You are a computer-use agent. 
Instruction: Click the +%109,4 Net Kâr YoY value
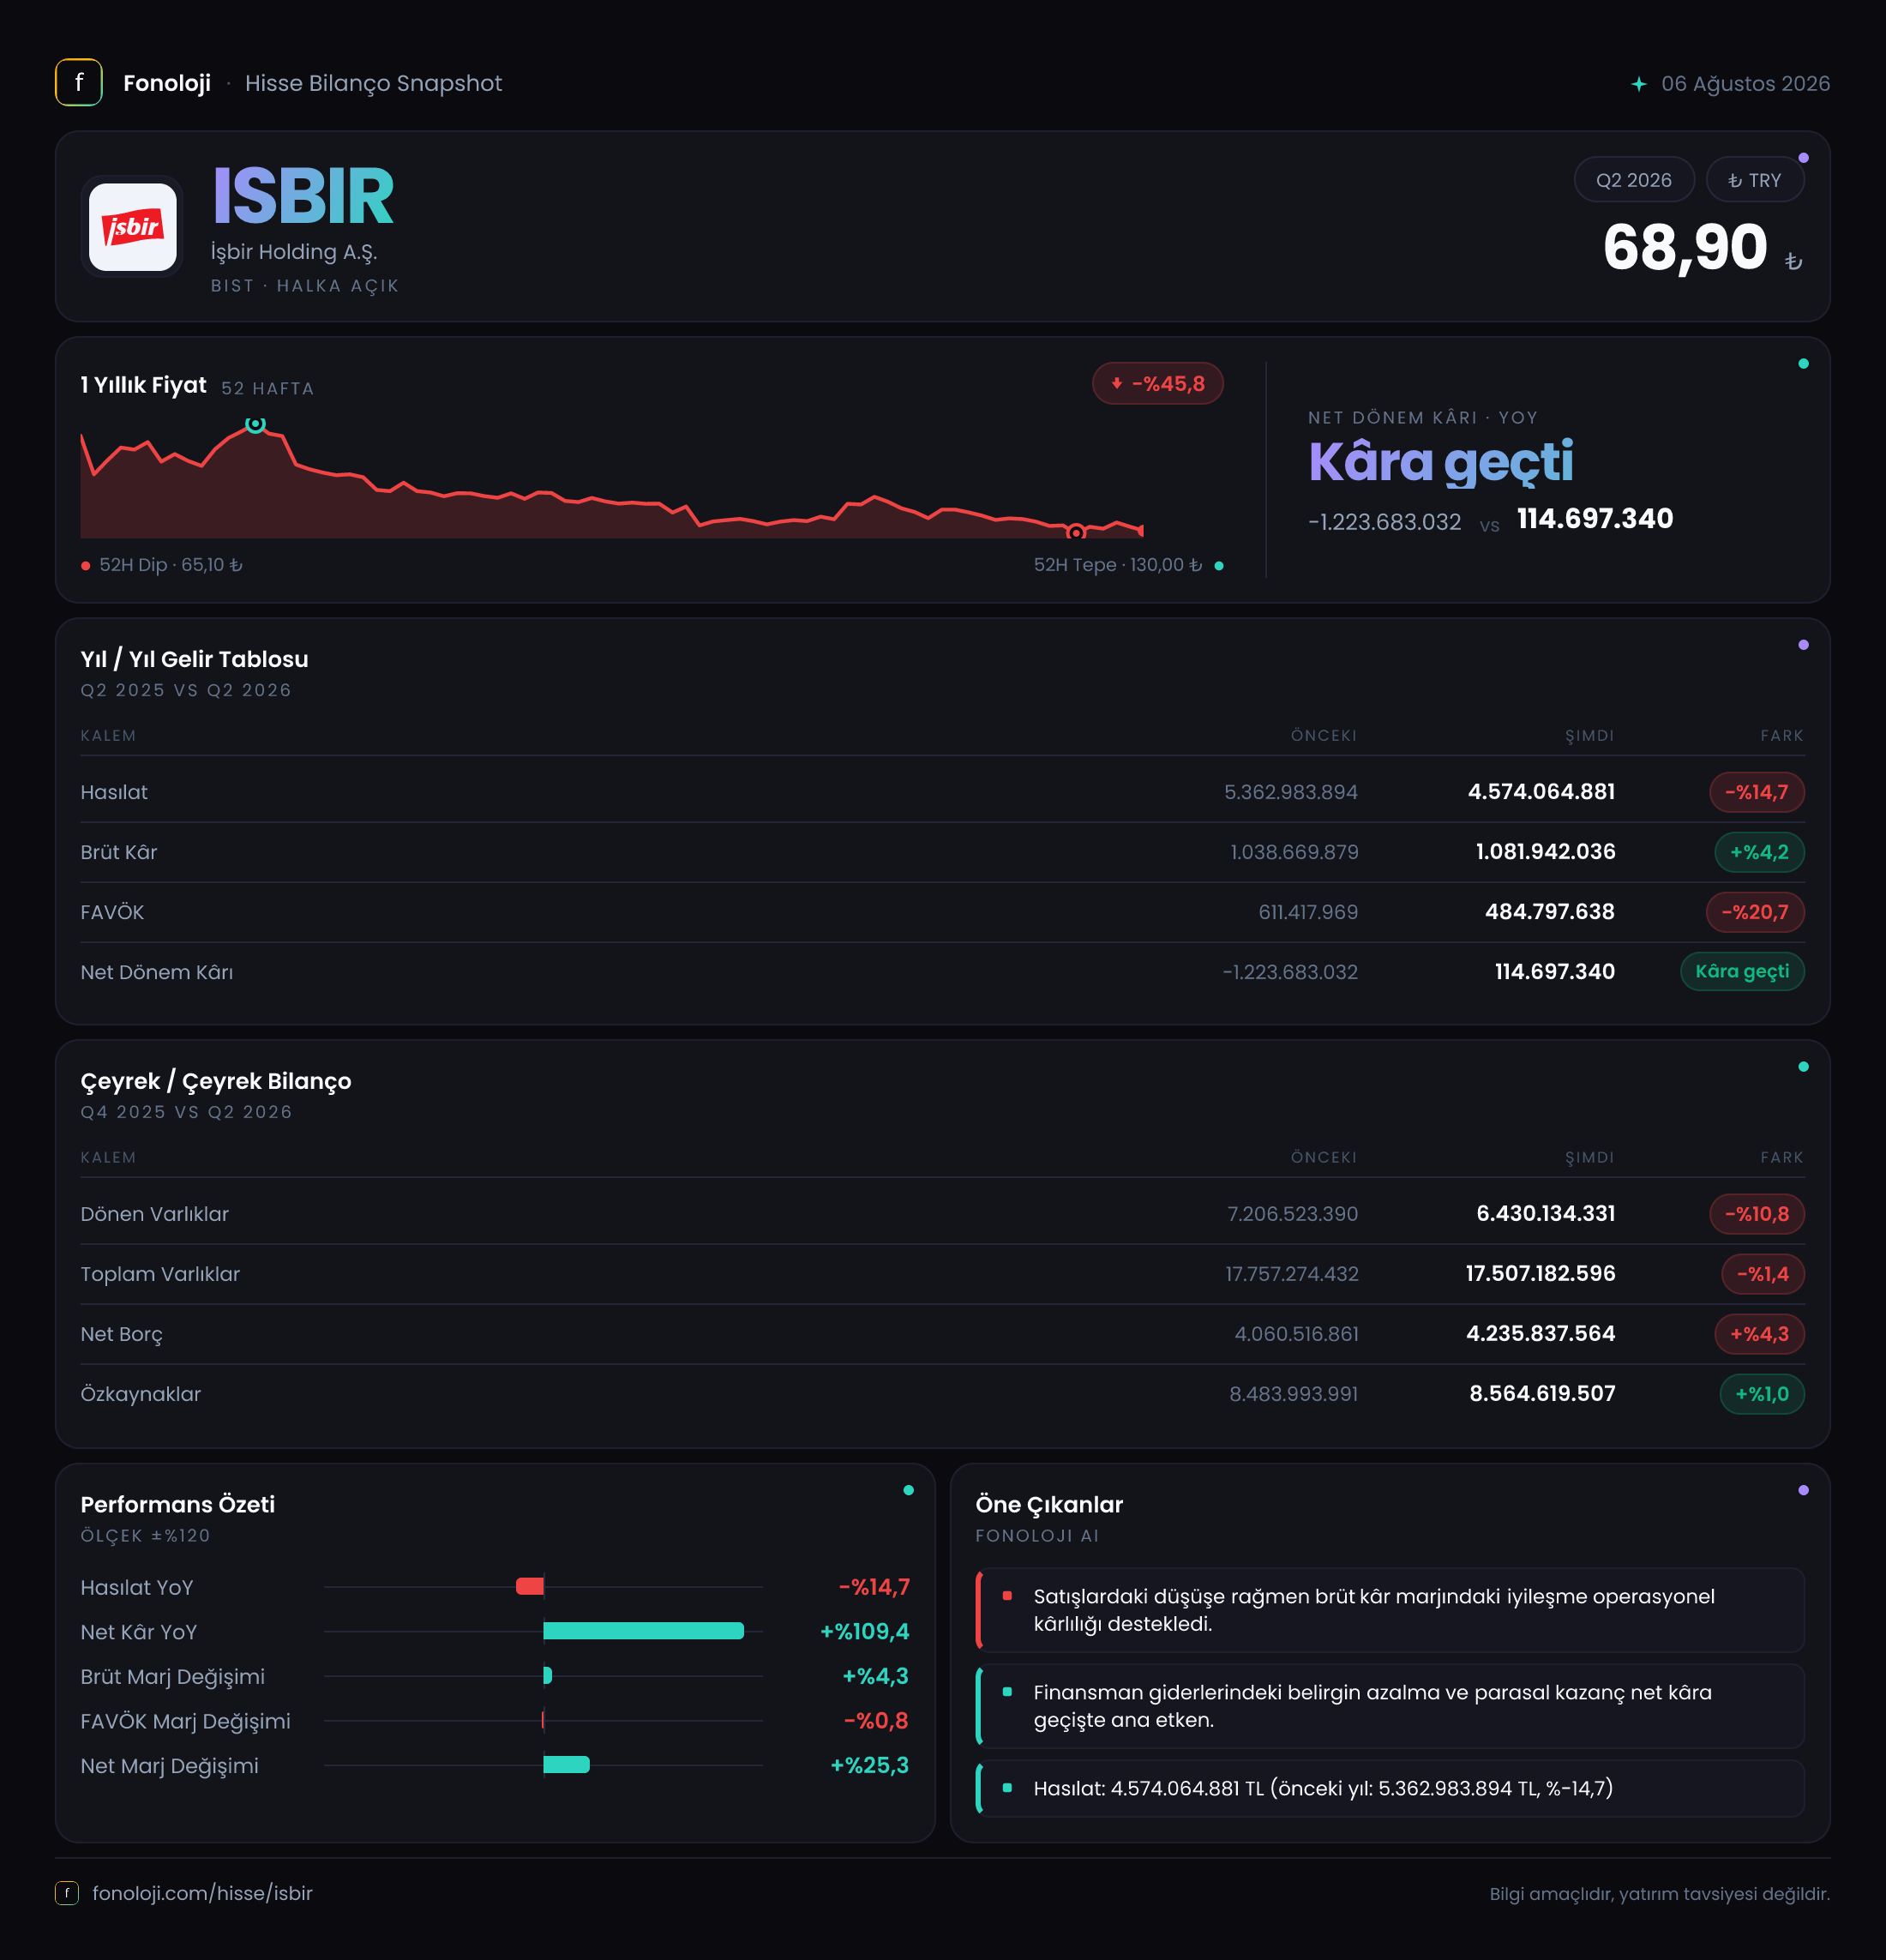coord(865,1632)
